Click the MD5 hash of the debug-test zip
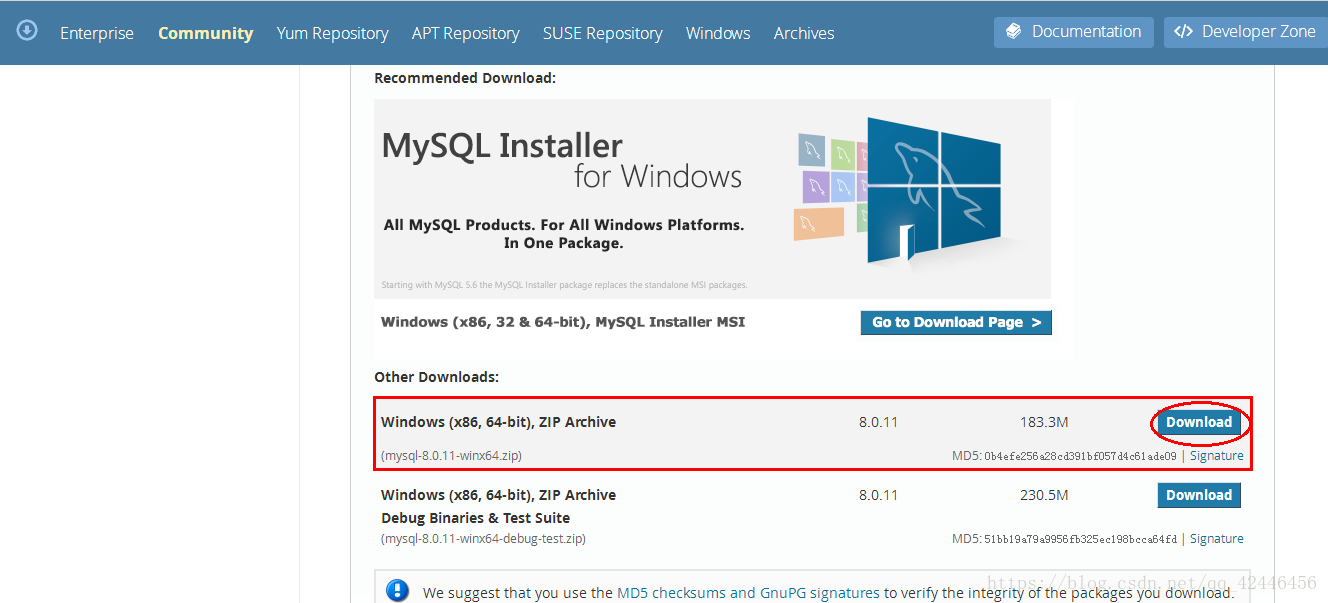Image resolution: width=1328 pixels, height=603 pixels. pos(1081,539)
